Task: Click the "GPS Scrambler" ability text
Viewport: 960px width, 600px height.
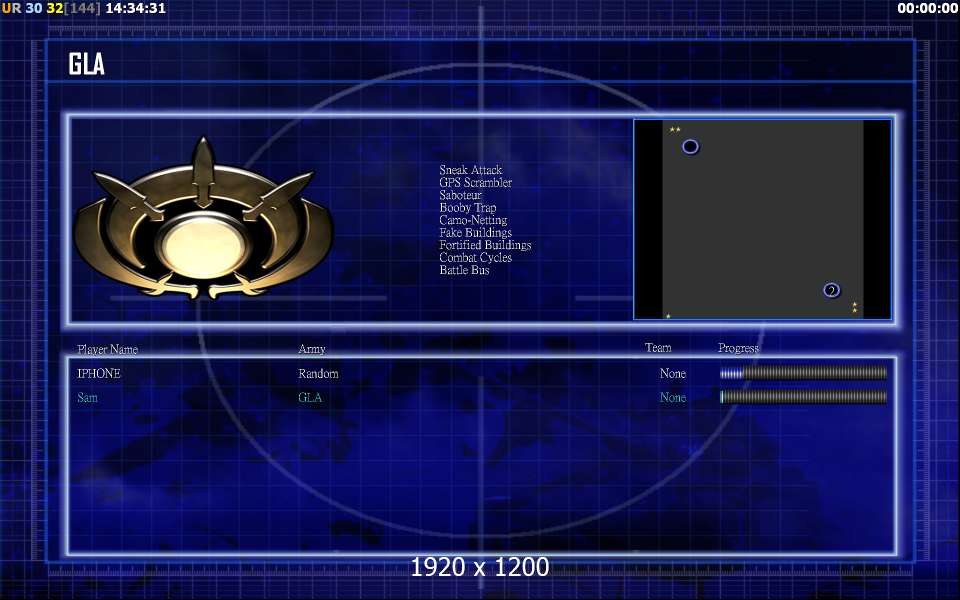Action: pyautogui.click(x=475, y=182)
